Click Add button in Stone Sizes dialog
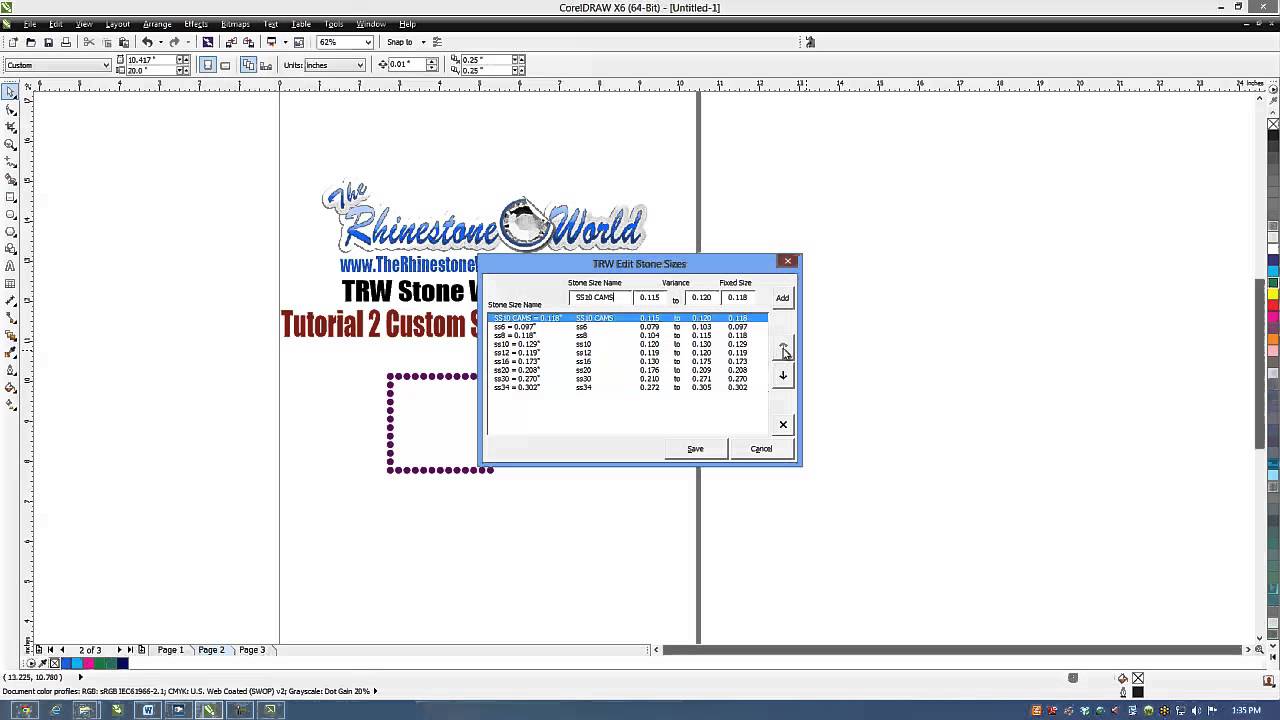 (782, 297)
